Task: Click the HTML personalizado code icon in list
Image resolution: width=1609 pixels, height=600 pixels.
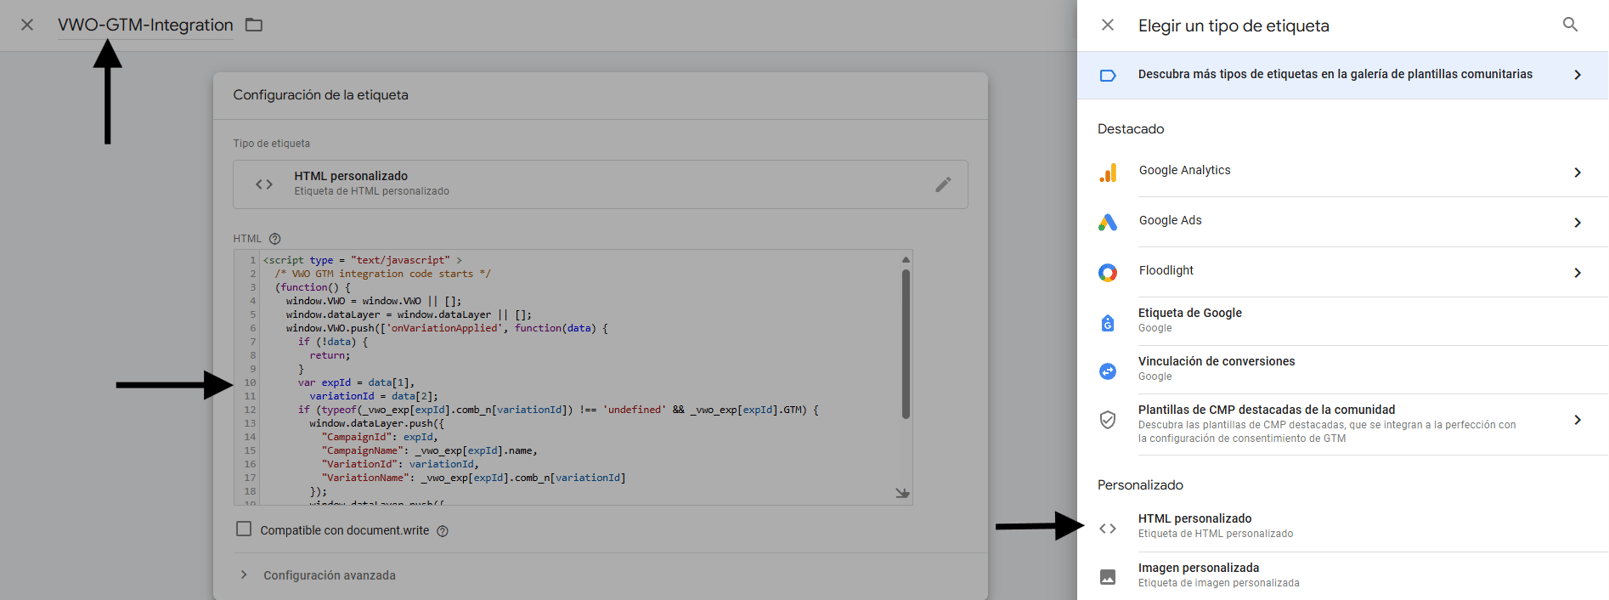Action: point(1108,528)
